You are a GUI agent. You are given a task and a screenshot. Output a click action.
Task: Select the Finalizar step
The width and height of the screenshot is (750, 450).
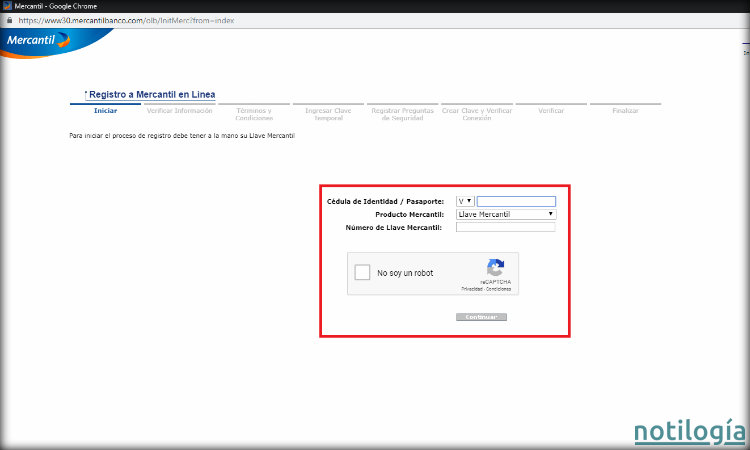[x=625, y=110]
